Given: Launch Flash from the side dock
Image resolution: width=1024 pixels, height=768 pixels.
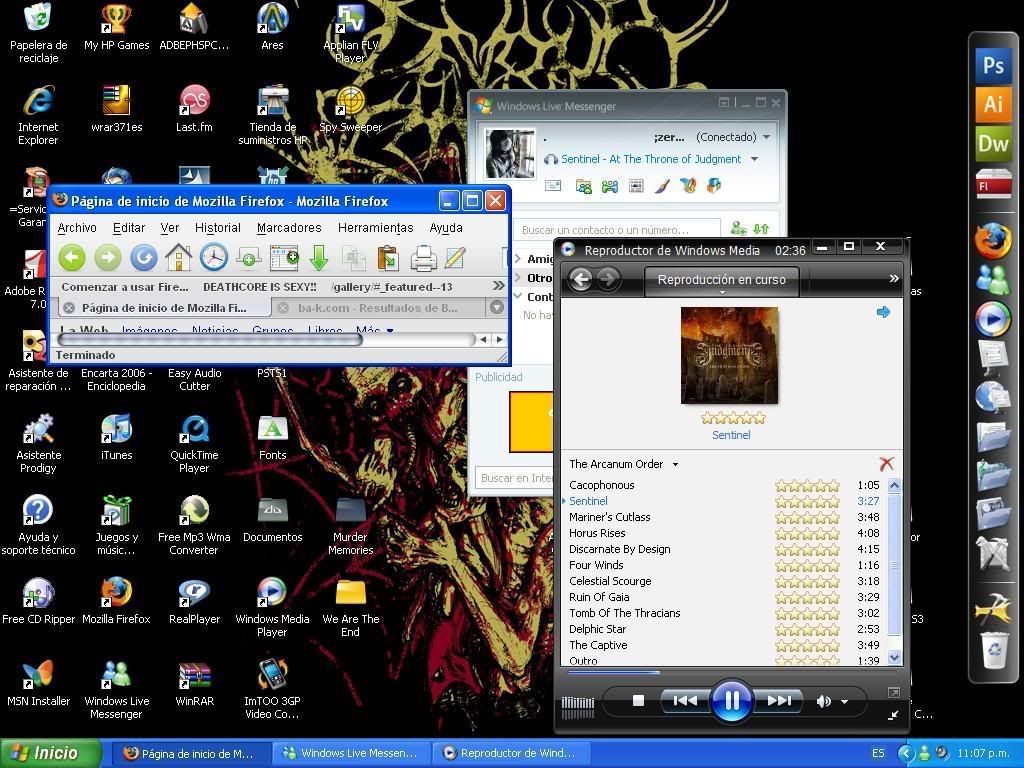Looking at the screenshot, I should click(993, 185).
